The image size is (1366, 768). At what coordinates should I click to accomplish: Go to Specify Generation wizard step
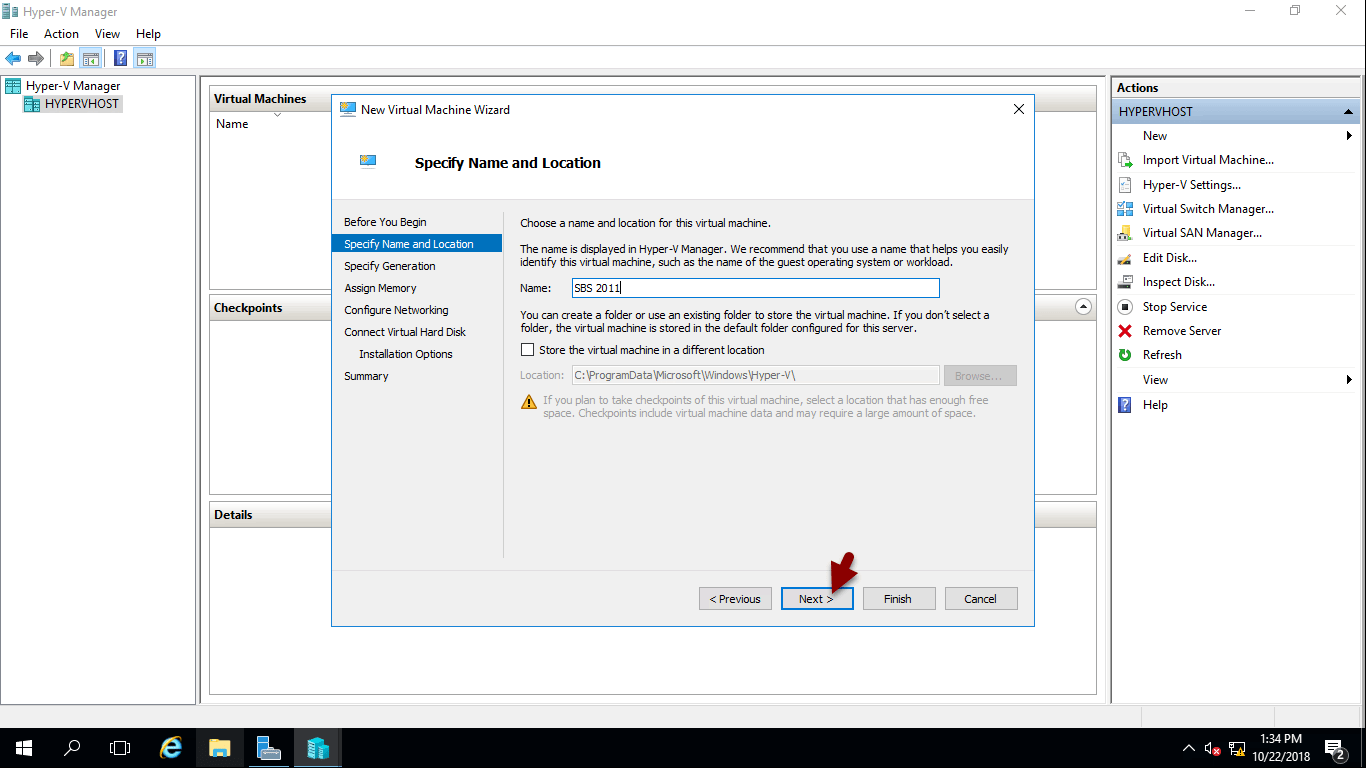click(x=390, y=266)
